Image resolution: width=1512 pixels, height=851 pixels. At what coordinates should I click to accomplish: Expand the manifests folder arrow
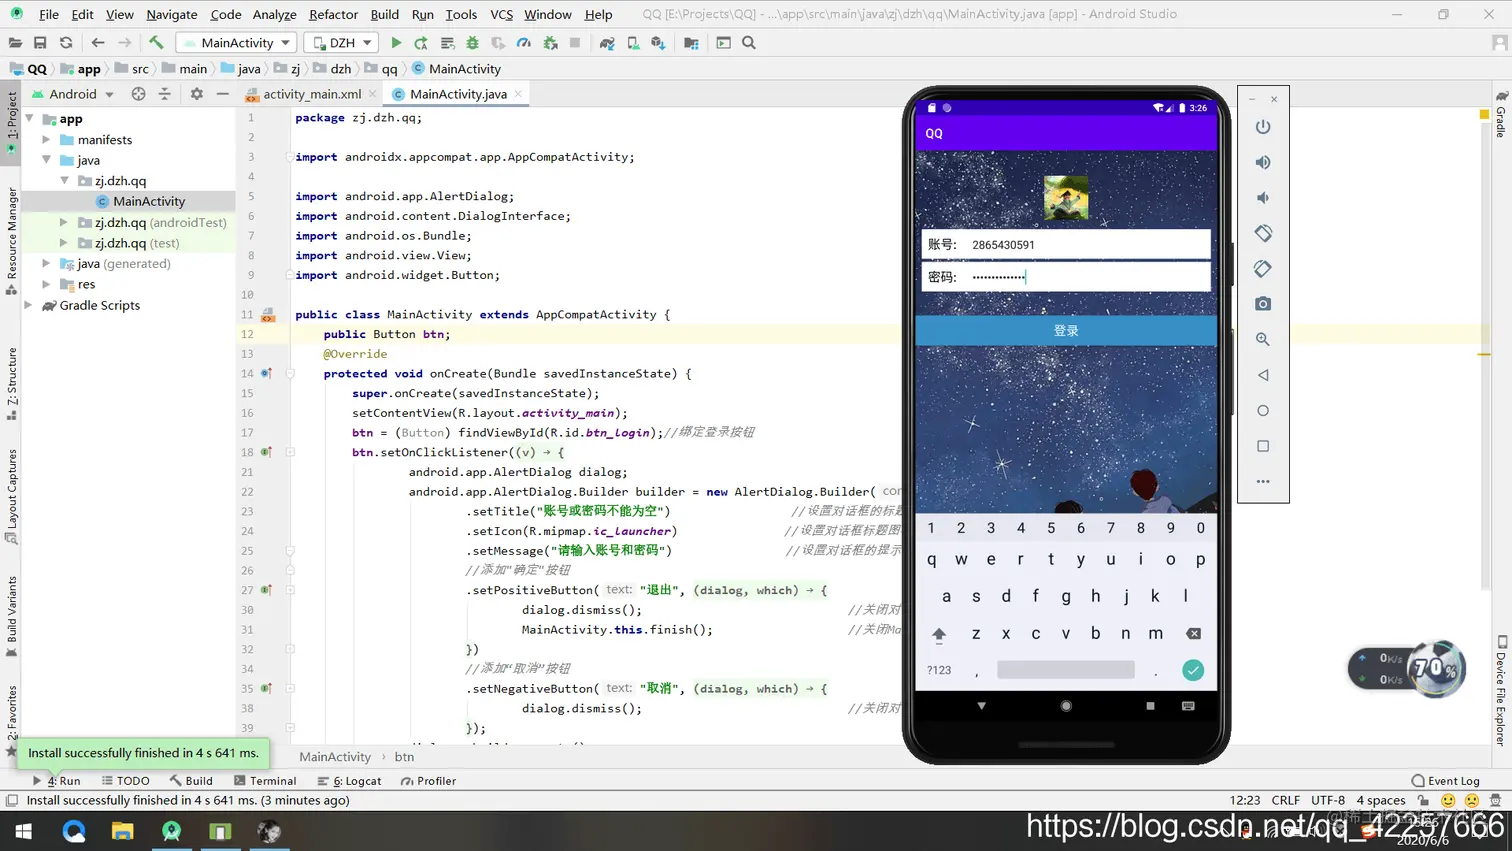point(46,140)
